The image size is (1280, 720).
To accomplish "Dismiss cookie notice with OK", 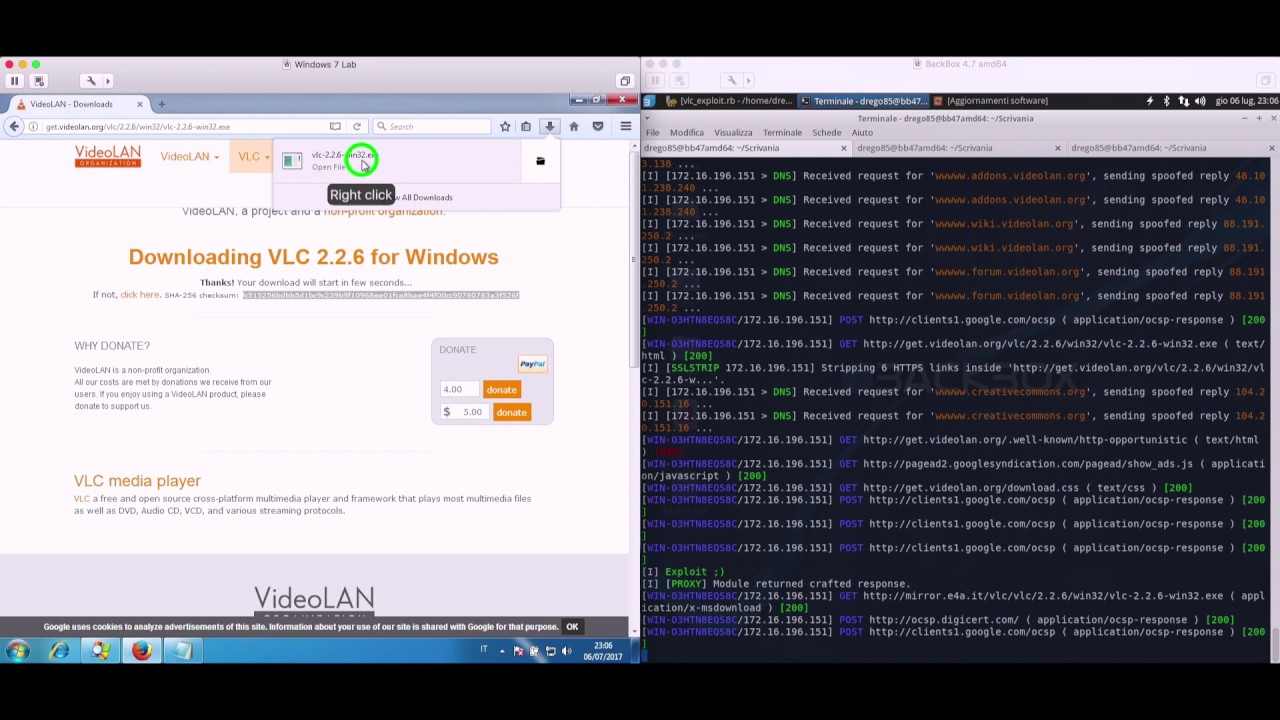I will [x=572, y=627].
